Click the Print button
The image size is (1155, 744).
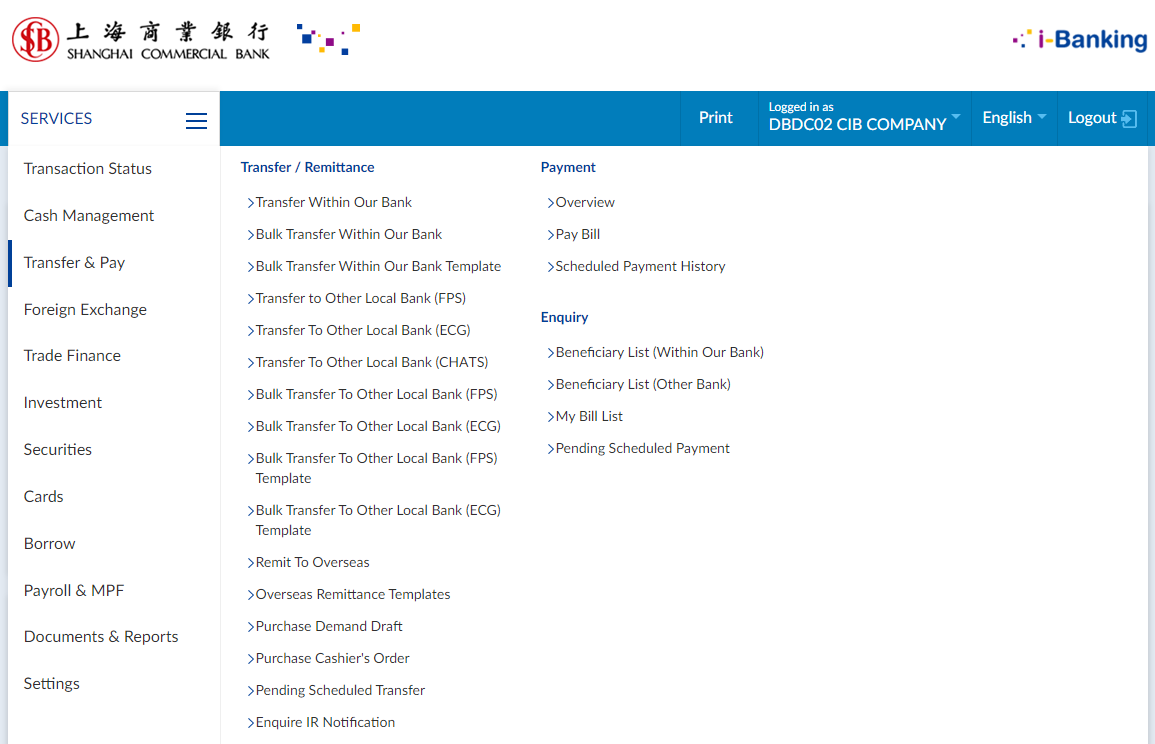coord(715,118)
